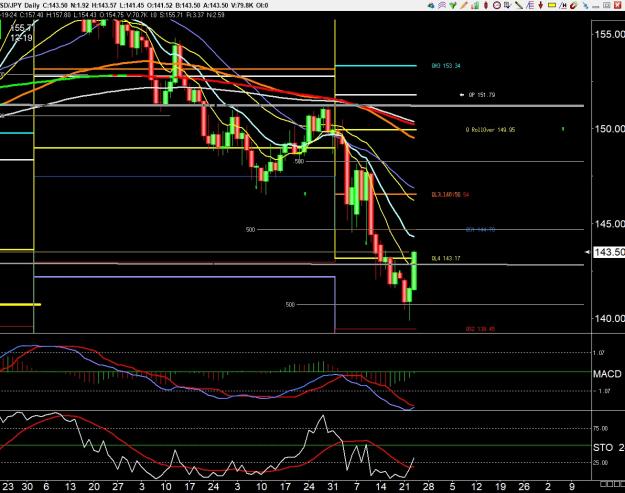This screenshot has height=493, width=625.
Task: Click the 1.07 MACD upper scale label
Action: [599, 353]
